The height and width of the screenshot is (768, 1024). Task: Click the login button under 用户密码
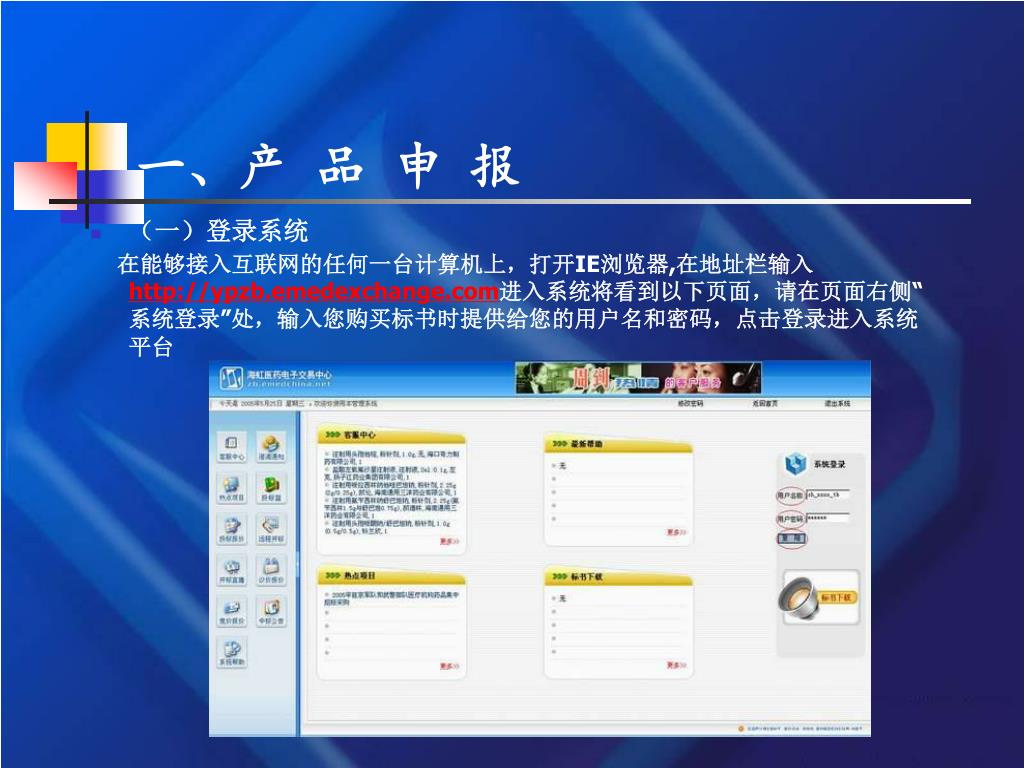(x=792, y=539)
